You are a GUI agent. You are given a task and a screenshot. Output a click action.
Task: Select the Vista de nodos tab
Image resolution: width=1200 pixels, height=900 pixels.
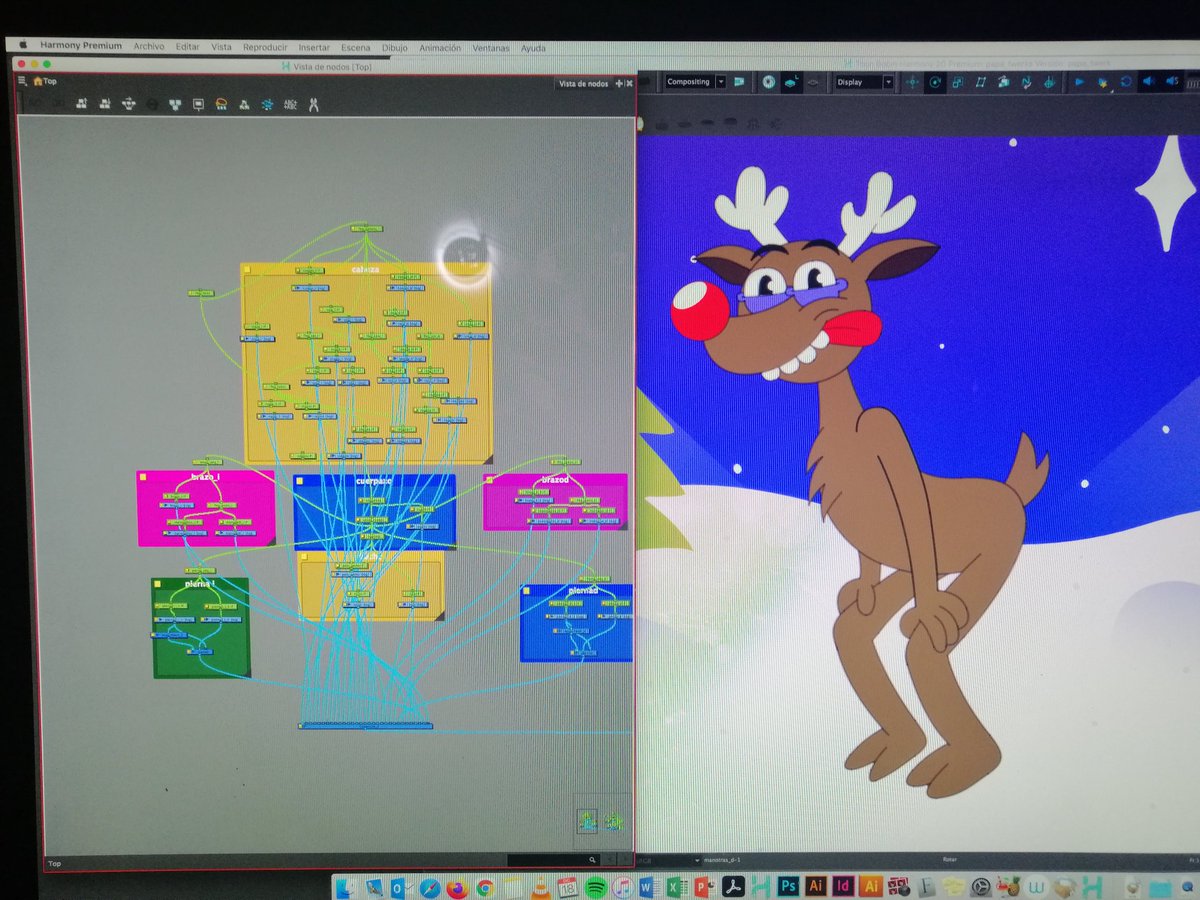583,84
